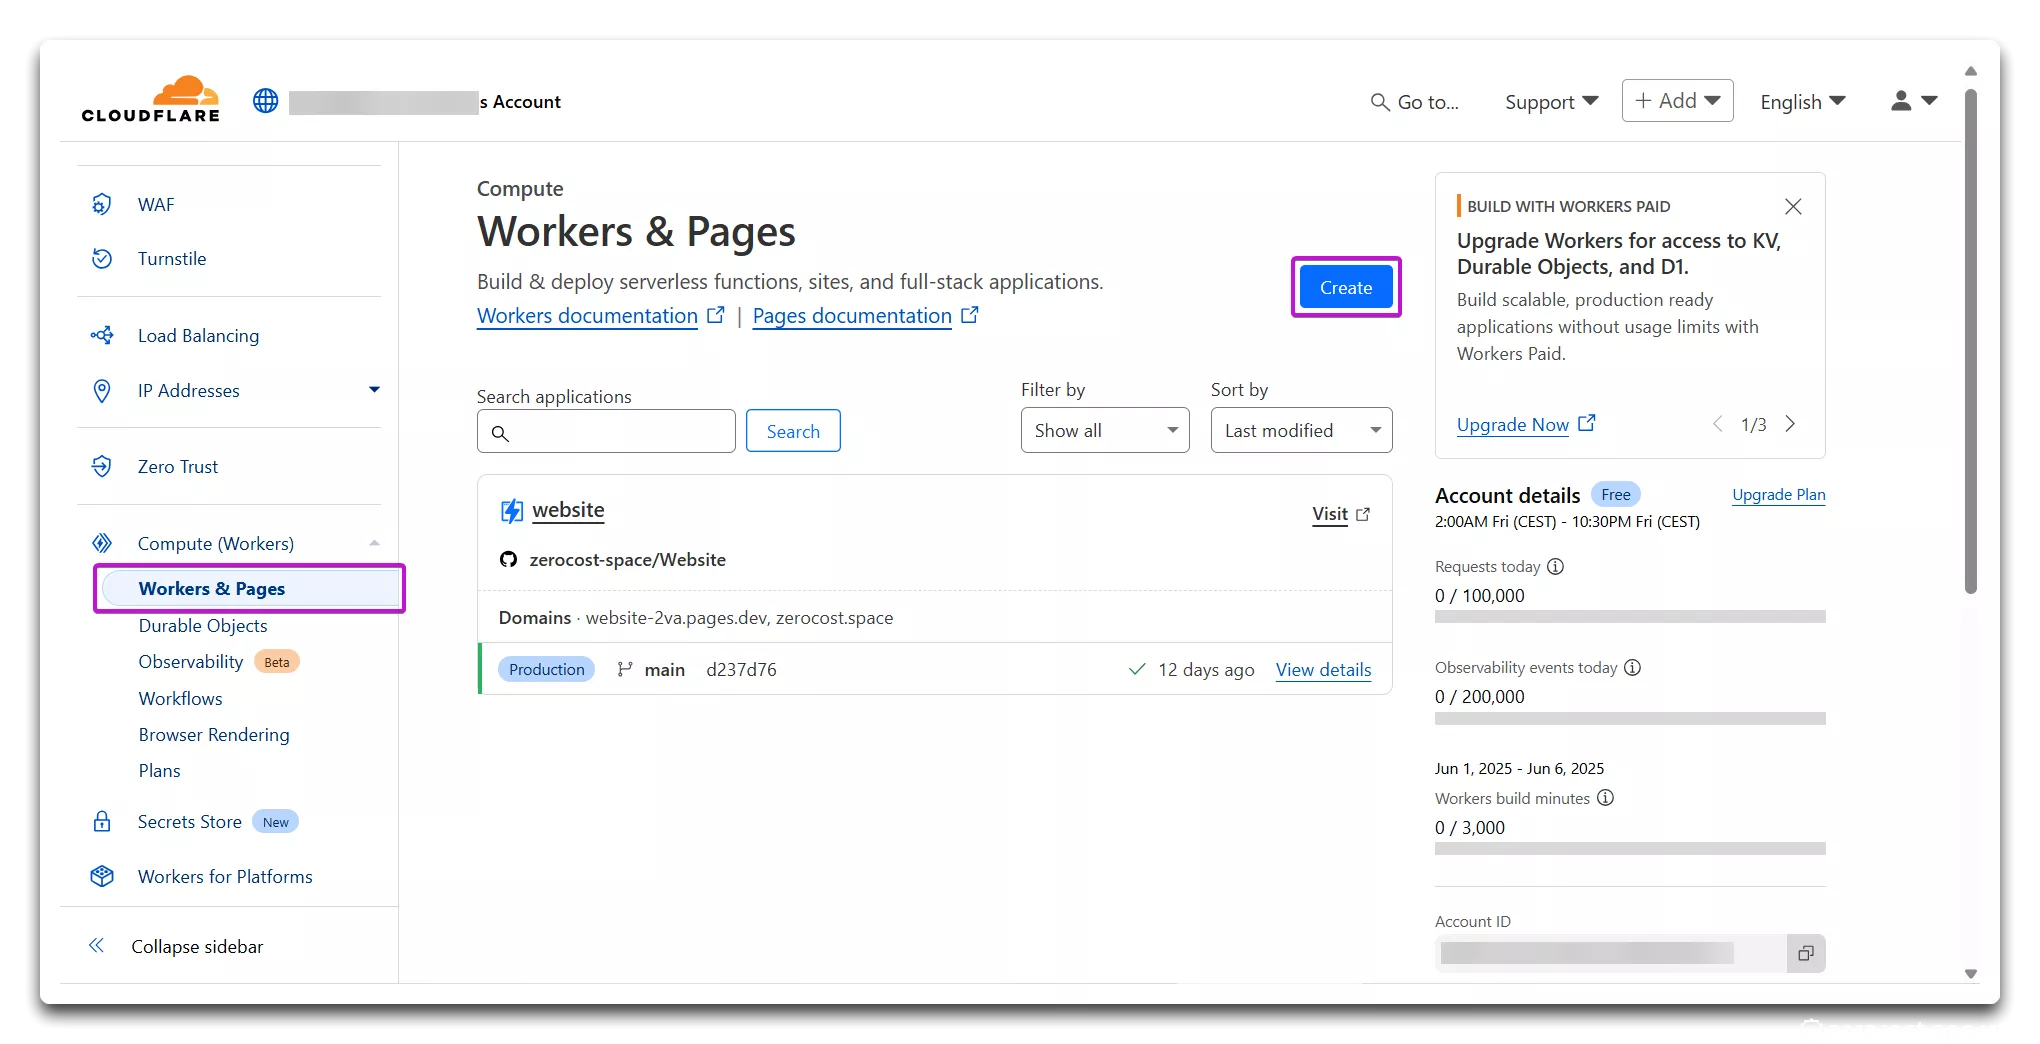Click the info icon next to Observability events today

tap(1632, 667)
